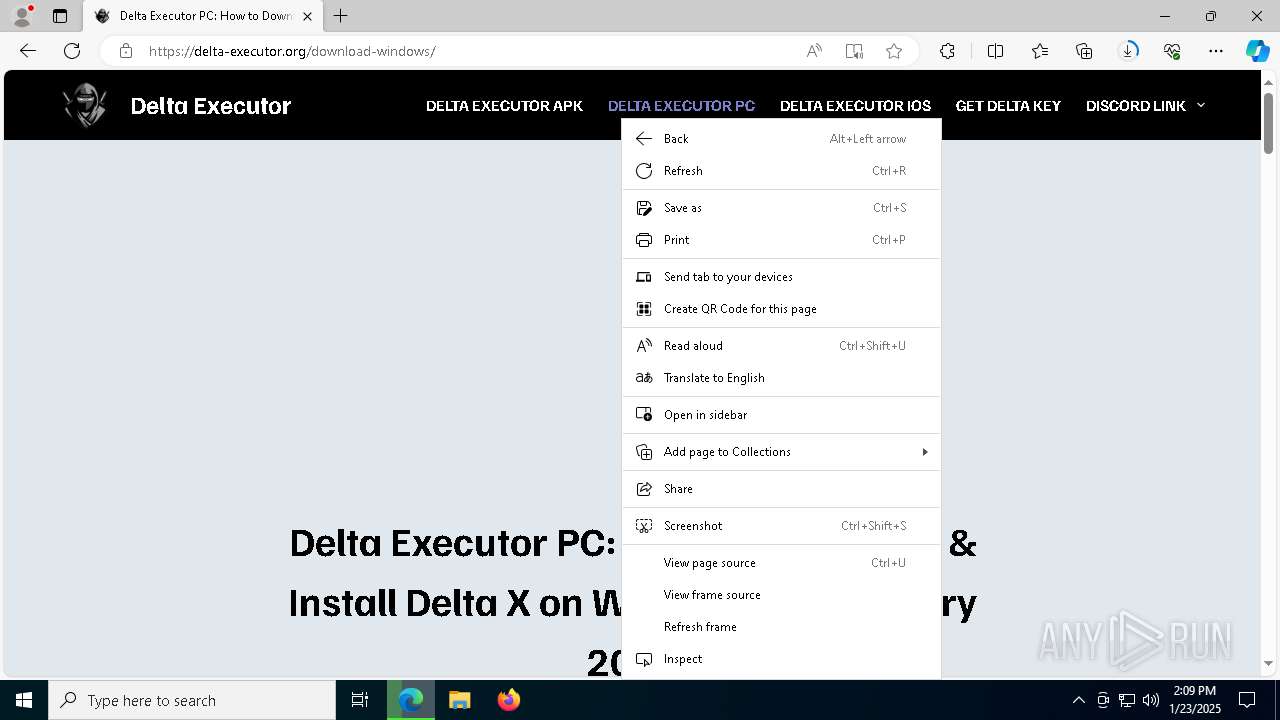Open the Tab actions menu icon
The height and width of the screenshot is (720, 1280).
coord(60,16)
